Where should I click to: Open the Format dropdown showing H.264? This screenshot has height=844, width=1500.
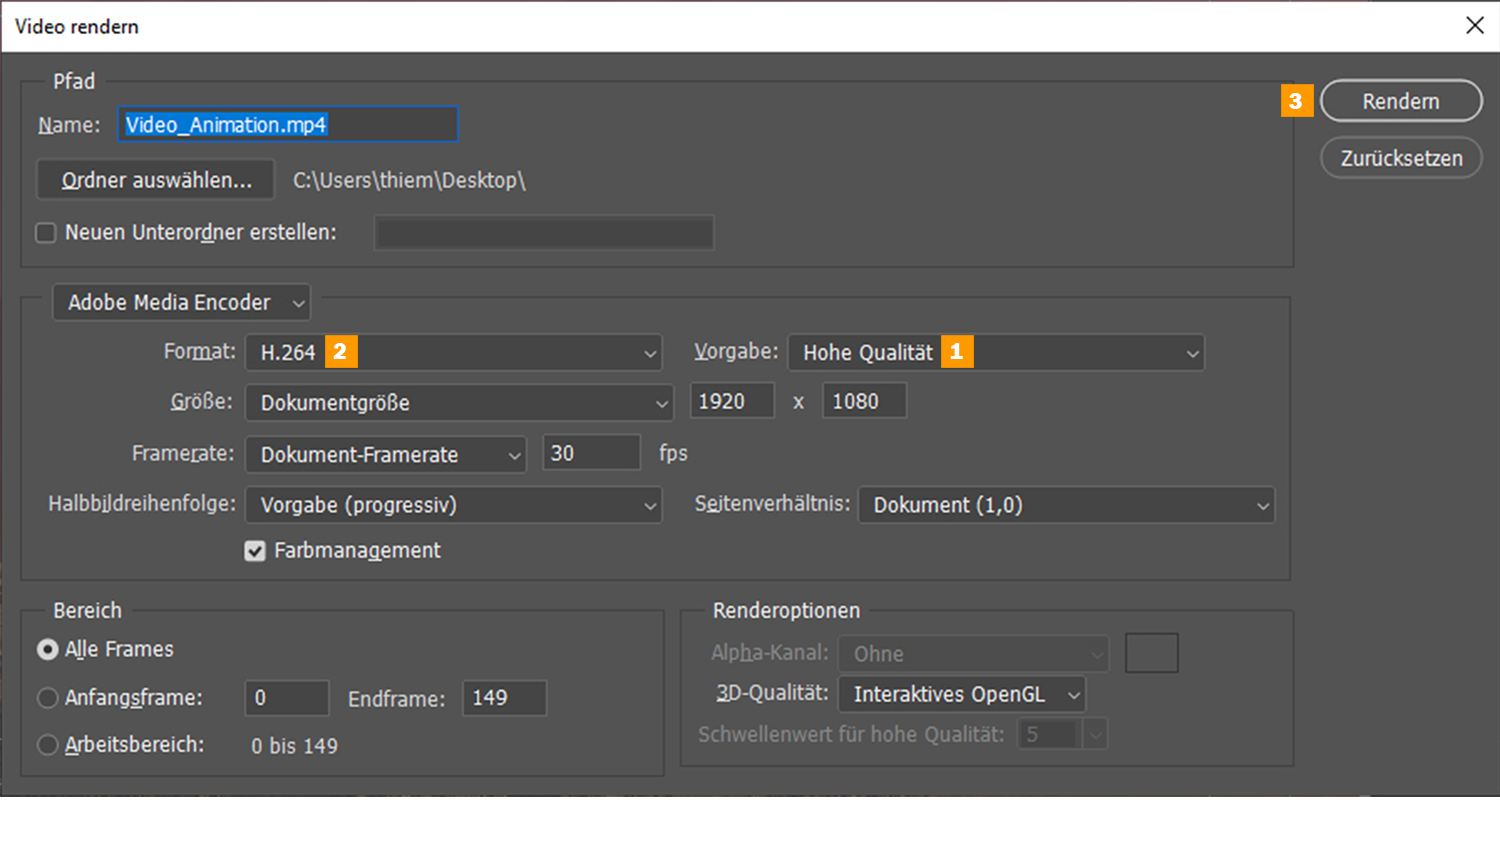(x=453, y=353)
